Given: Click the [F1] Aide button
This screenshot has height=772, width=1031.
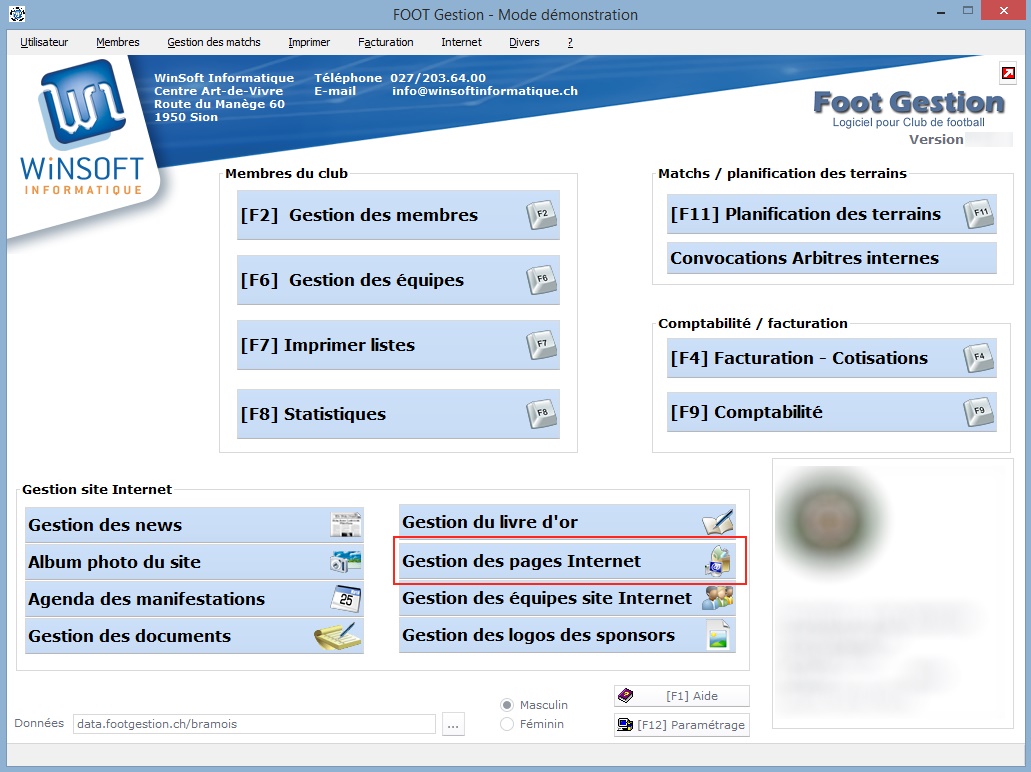Looking at the screenshot, I should 682,696.
